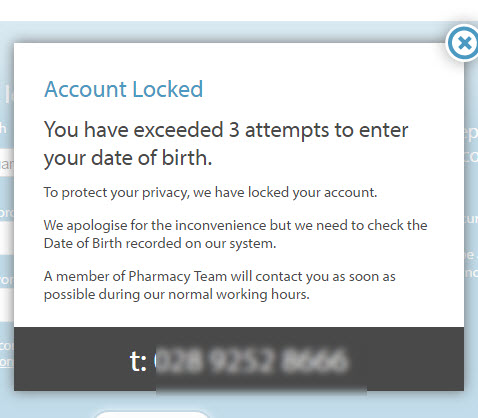Select the "Account Locked" heading

(124, 89)
